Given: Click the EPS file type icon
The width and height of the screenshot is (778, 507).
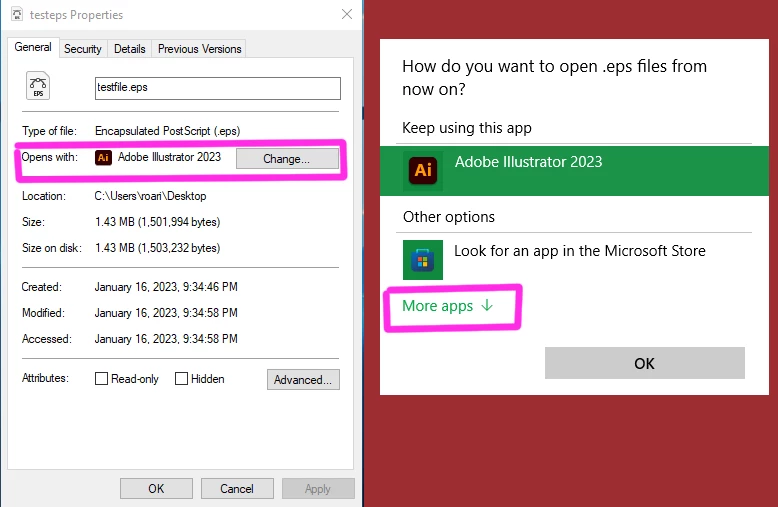Looking at the screenshot, I should (38, 86).
